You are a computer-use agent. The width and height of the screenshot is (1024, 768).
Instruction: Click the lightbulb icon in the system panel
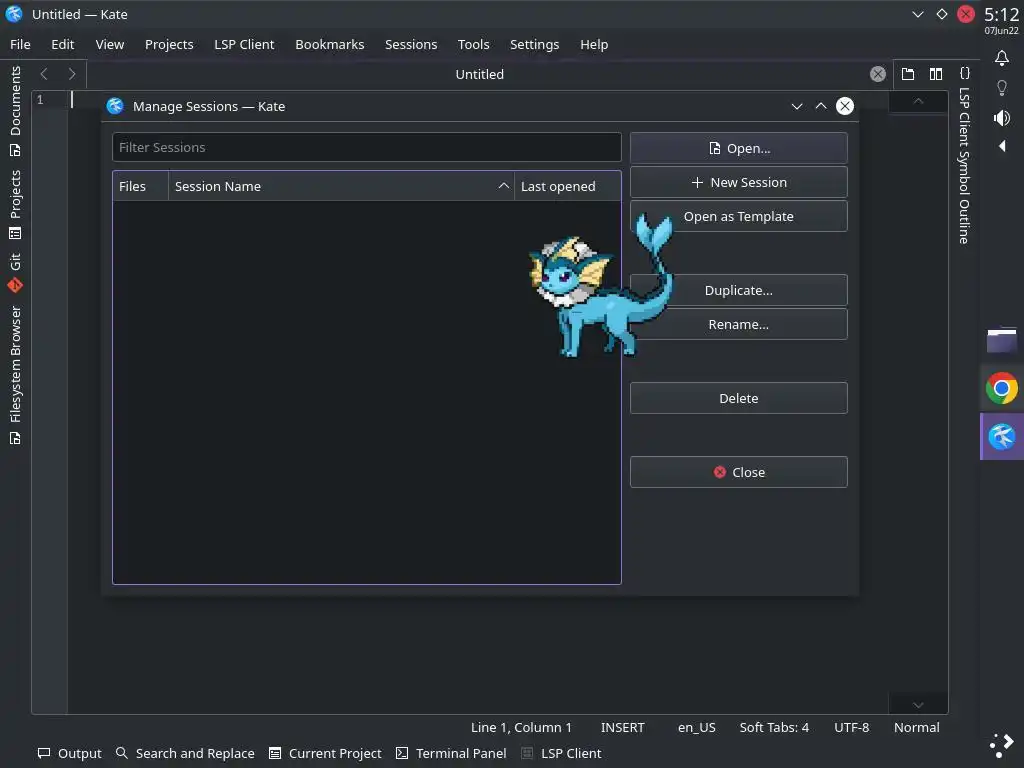[1002, 88]
